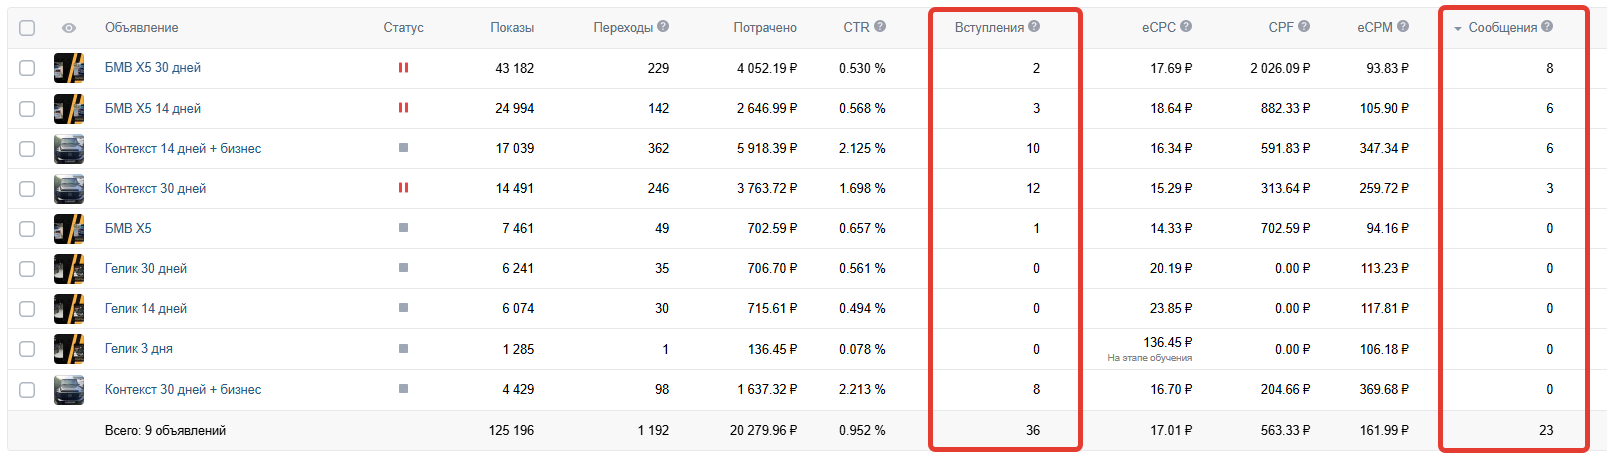Image resolution: width=1607 pixels, height=453 pixels.
Task: Click the help icon next to eCPM
Action: [x=1403, y=27]
